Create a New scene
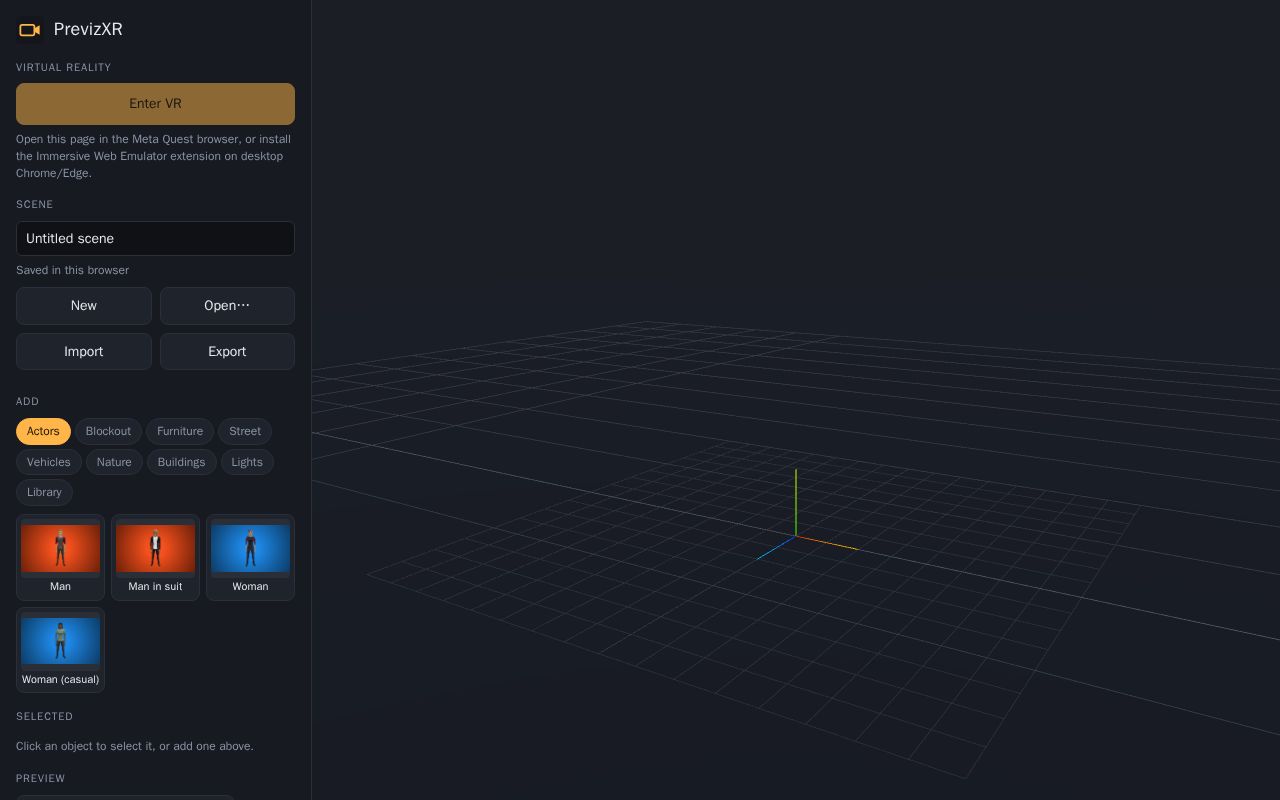Viewport: 1280px width, 800px height. pos(84,306)
